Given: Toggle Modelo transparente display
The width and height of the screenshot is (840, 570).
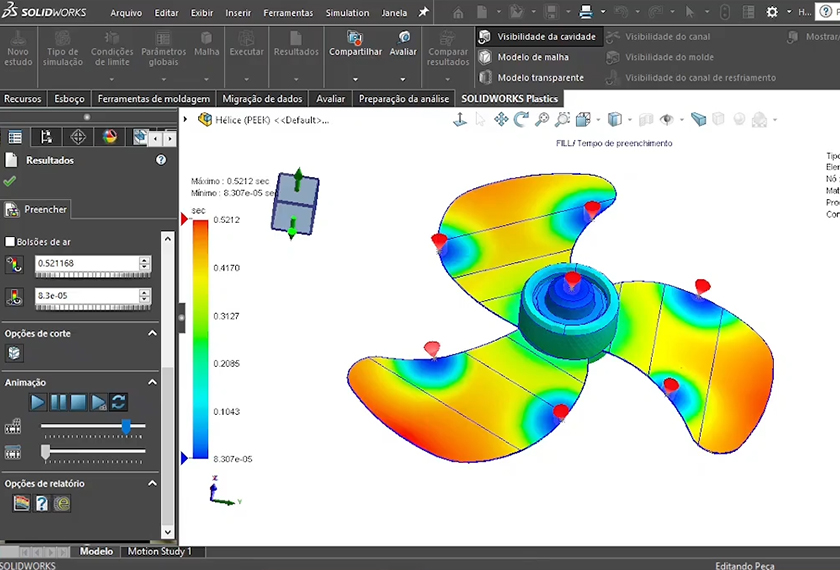Looking at the screenshot, I should click(531, 78).
